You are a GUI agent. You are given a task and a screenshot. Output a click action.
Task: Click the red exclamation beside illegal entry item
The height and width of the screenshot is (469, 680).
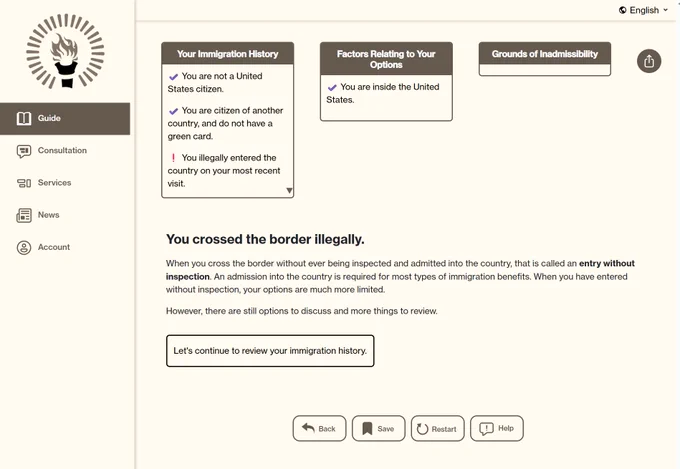click(x=173, y=157)
